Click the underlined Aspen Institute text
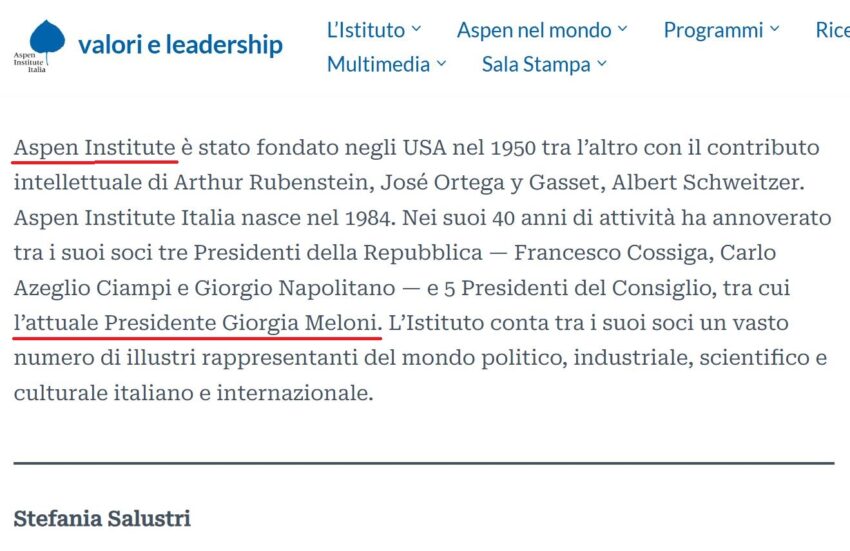Screen dimensions: 850x551 (x=95, y=148)
